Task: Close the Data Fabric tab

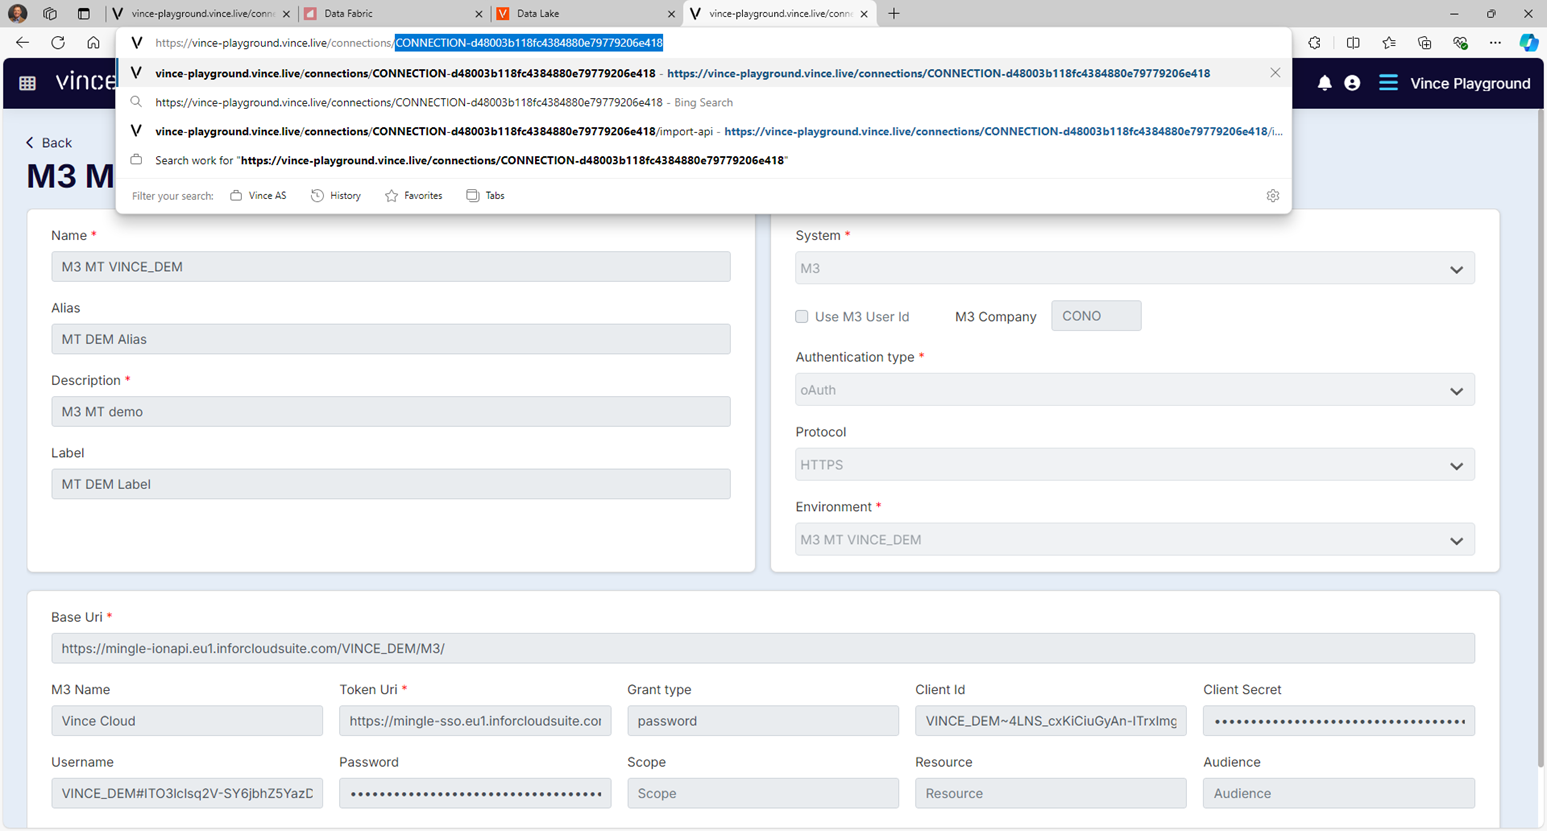Action: tap(479, 14)
